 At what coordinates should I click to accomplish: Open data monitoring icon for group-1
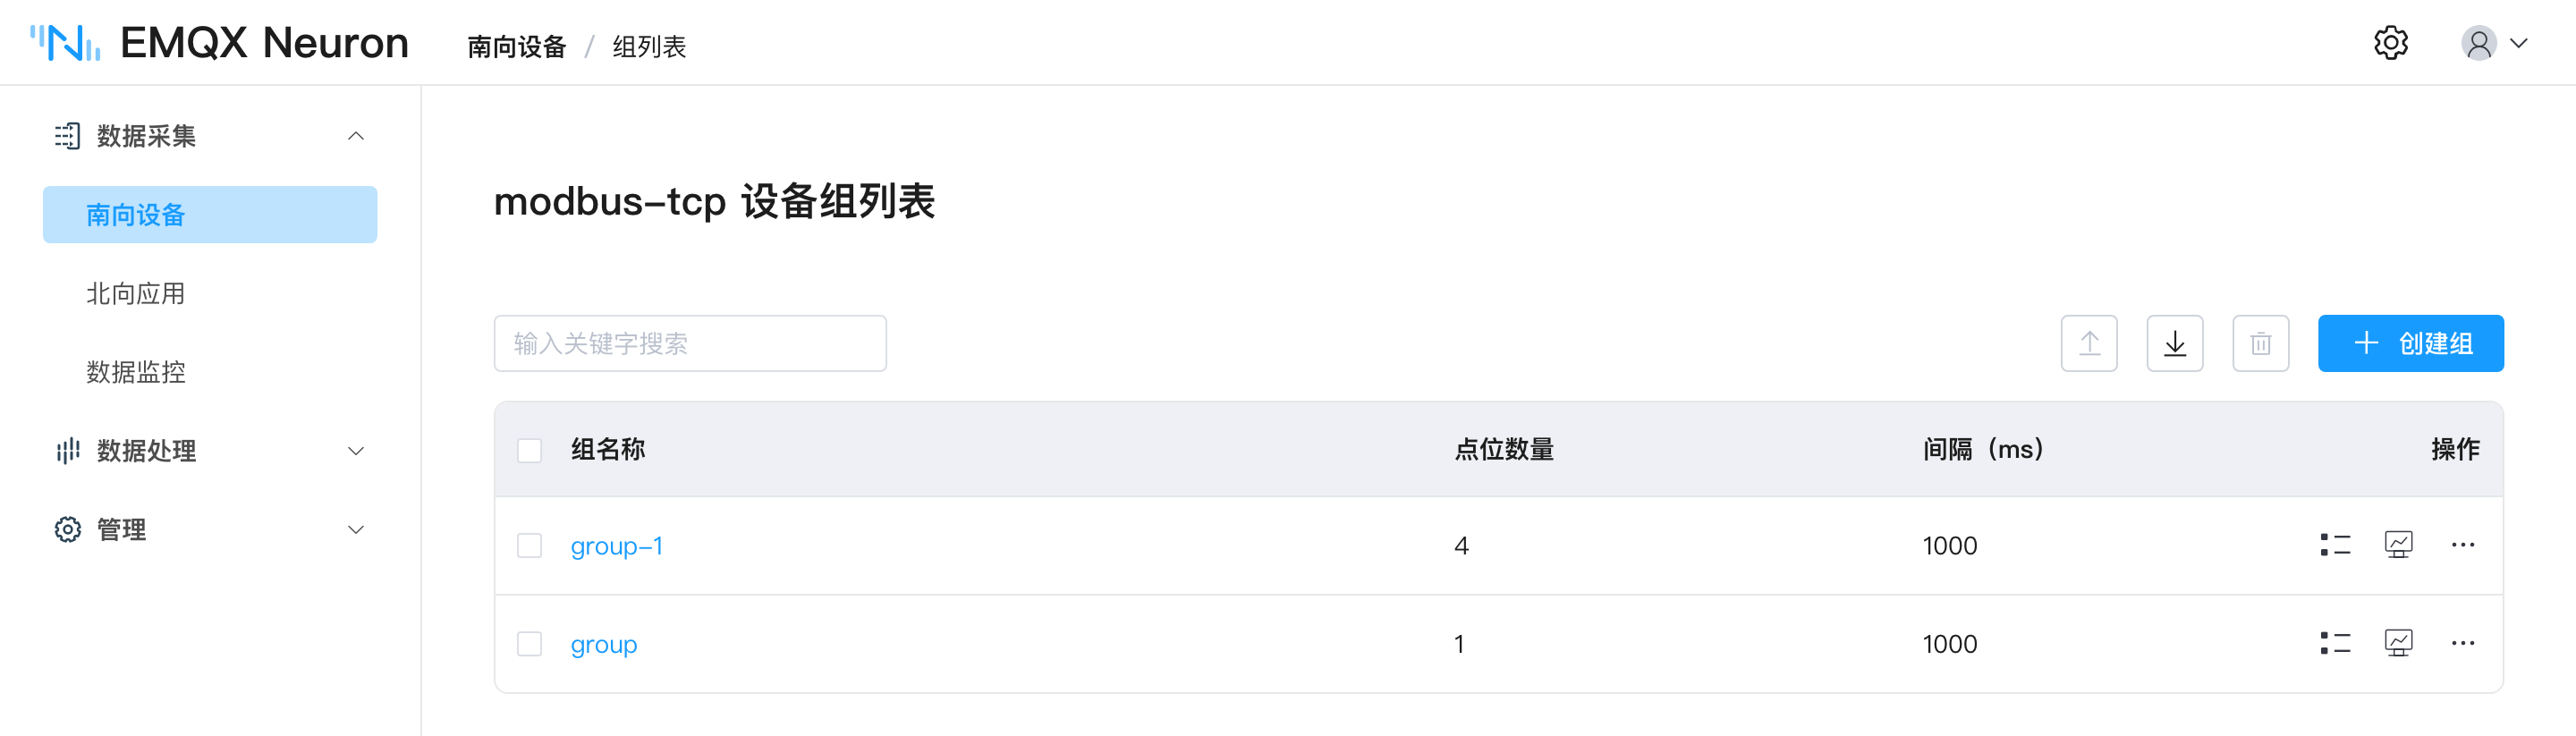tap(2398, 545)
